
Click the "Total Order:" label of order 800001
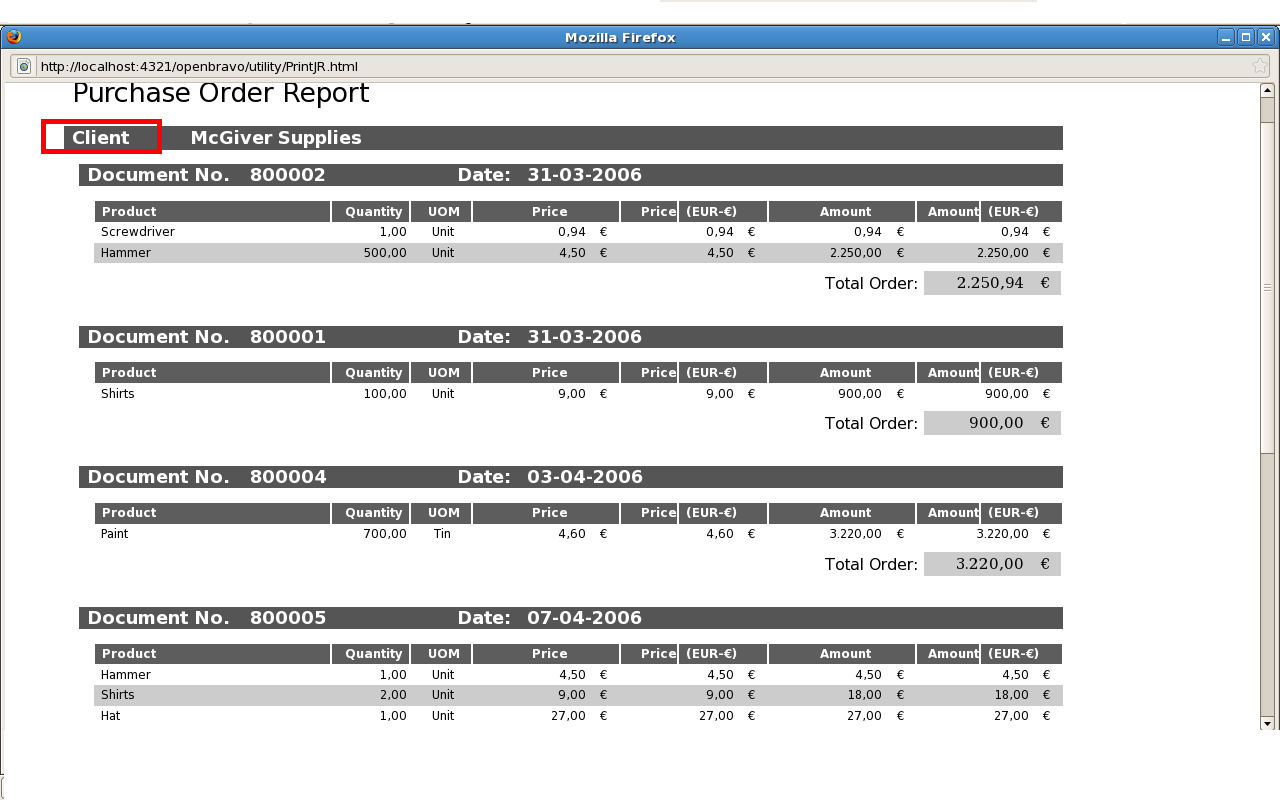[x=871, y=424]
